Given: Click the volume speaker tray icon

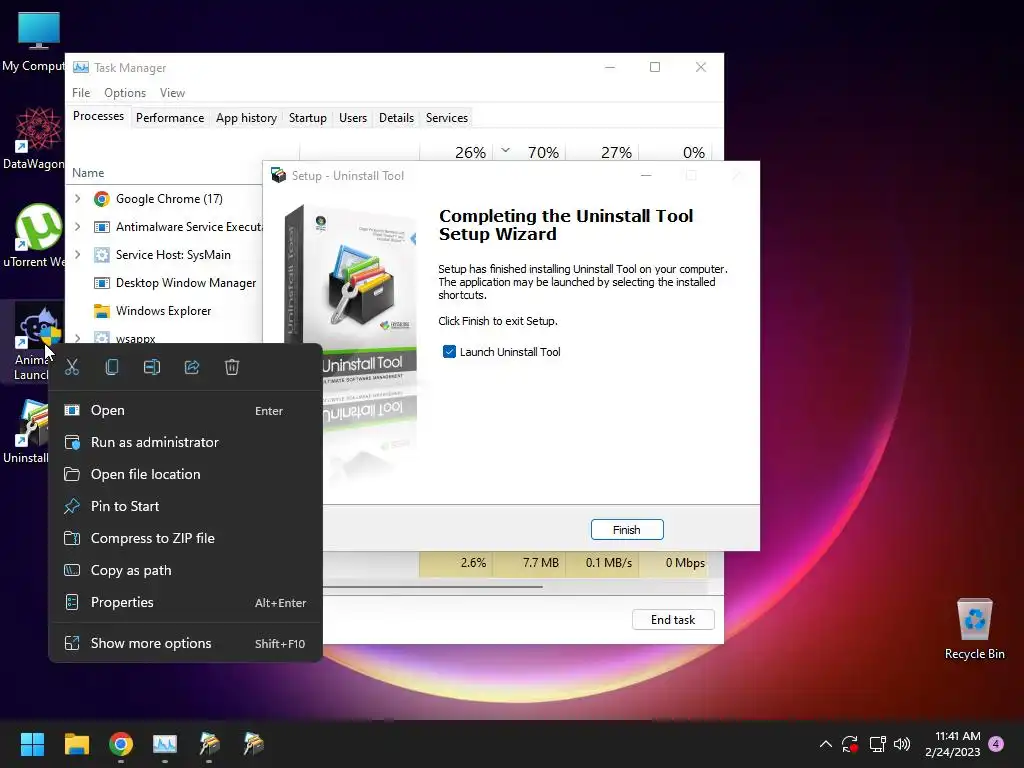Looking at the screenshot, I should (902, 744).
